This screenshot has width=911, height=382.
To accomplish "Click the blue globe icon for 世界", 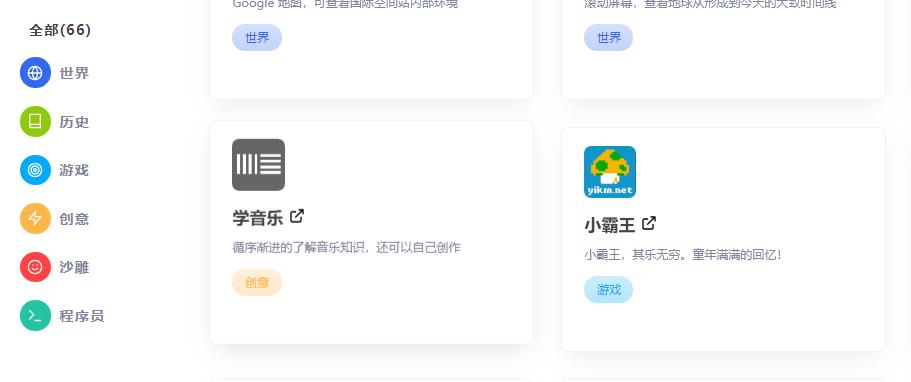I will pos(35,73).
